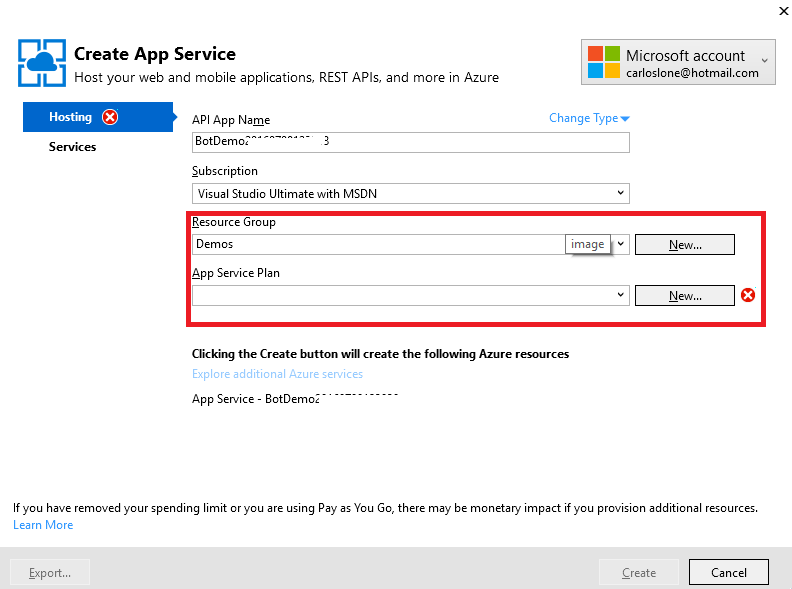
Task: Select the Hosting tab
Action: [98, 117]
